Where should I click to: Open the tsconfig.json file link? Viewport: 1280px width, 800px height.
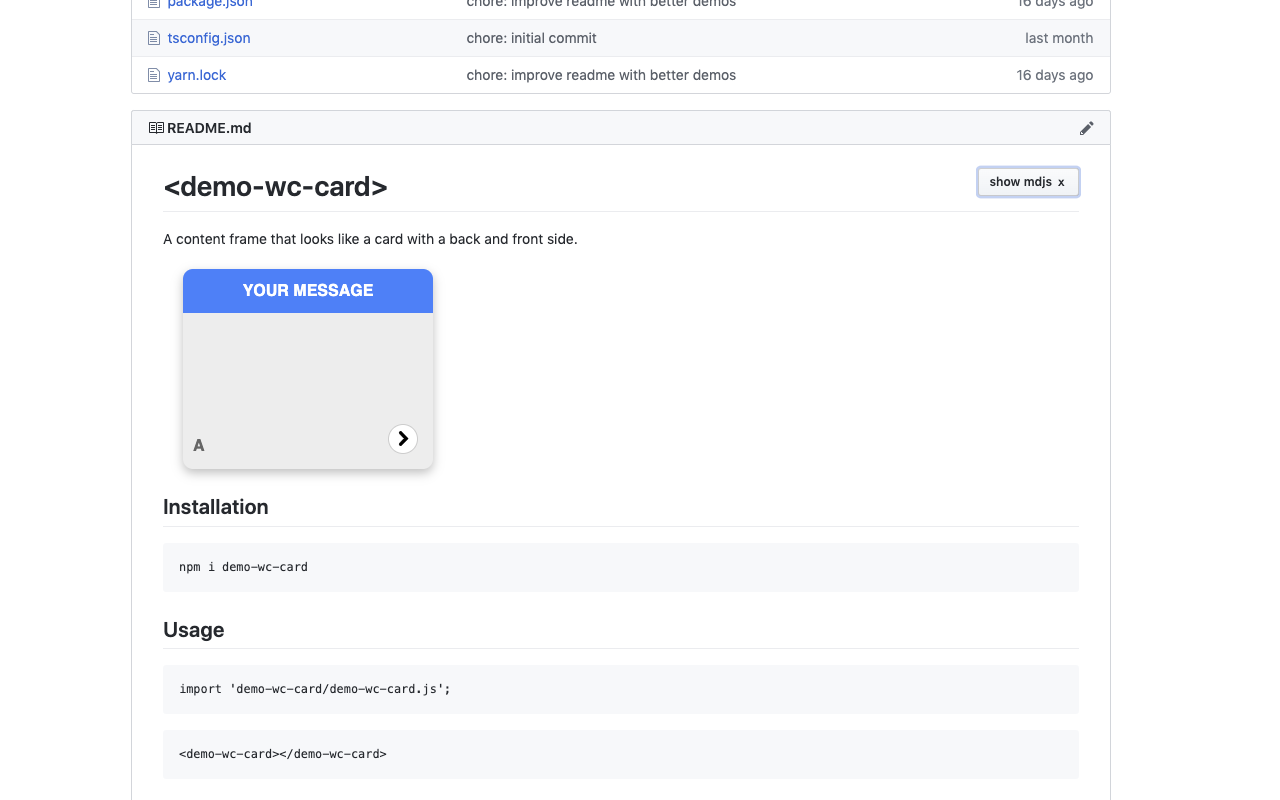209,38
